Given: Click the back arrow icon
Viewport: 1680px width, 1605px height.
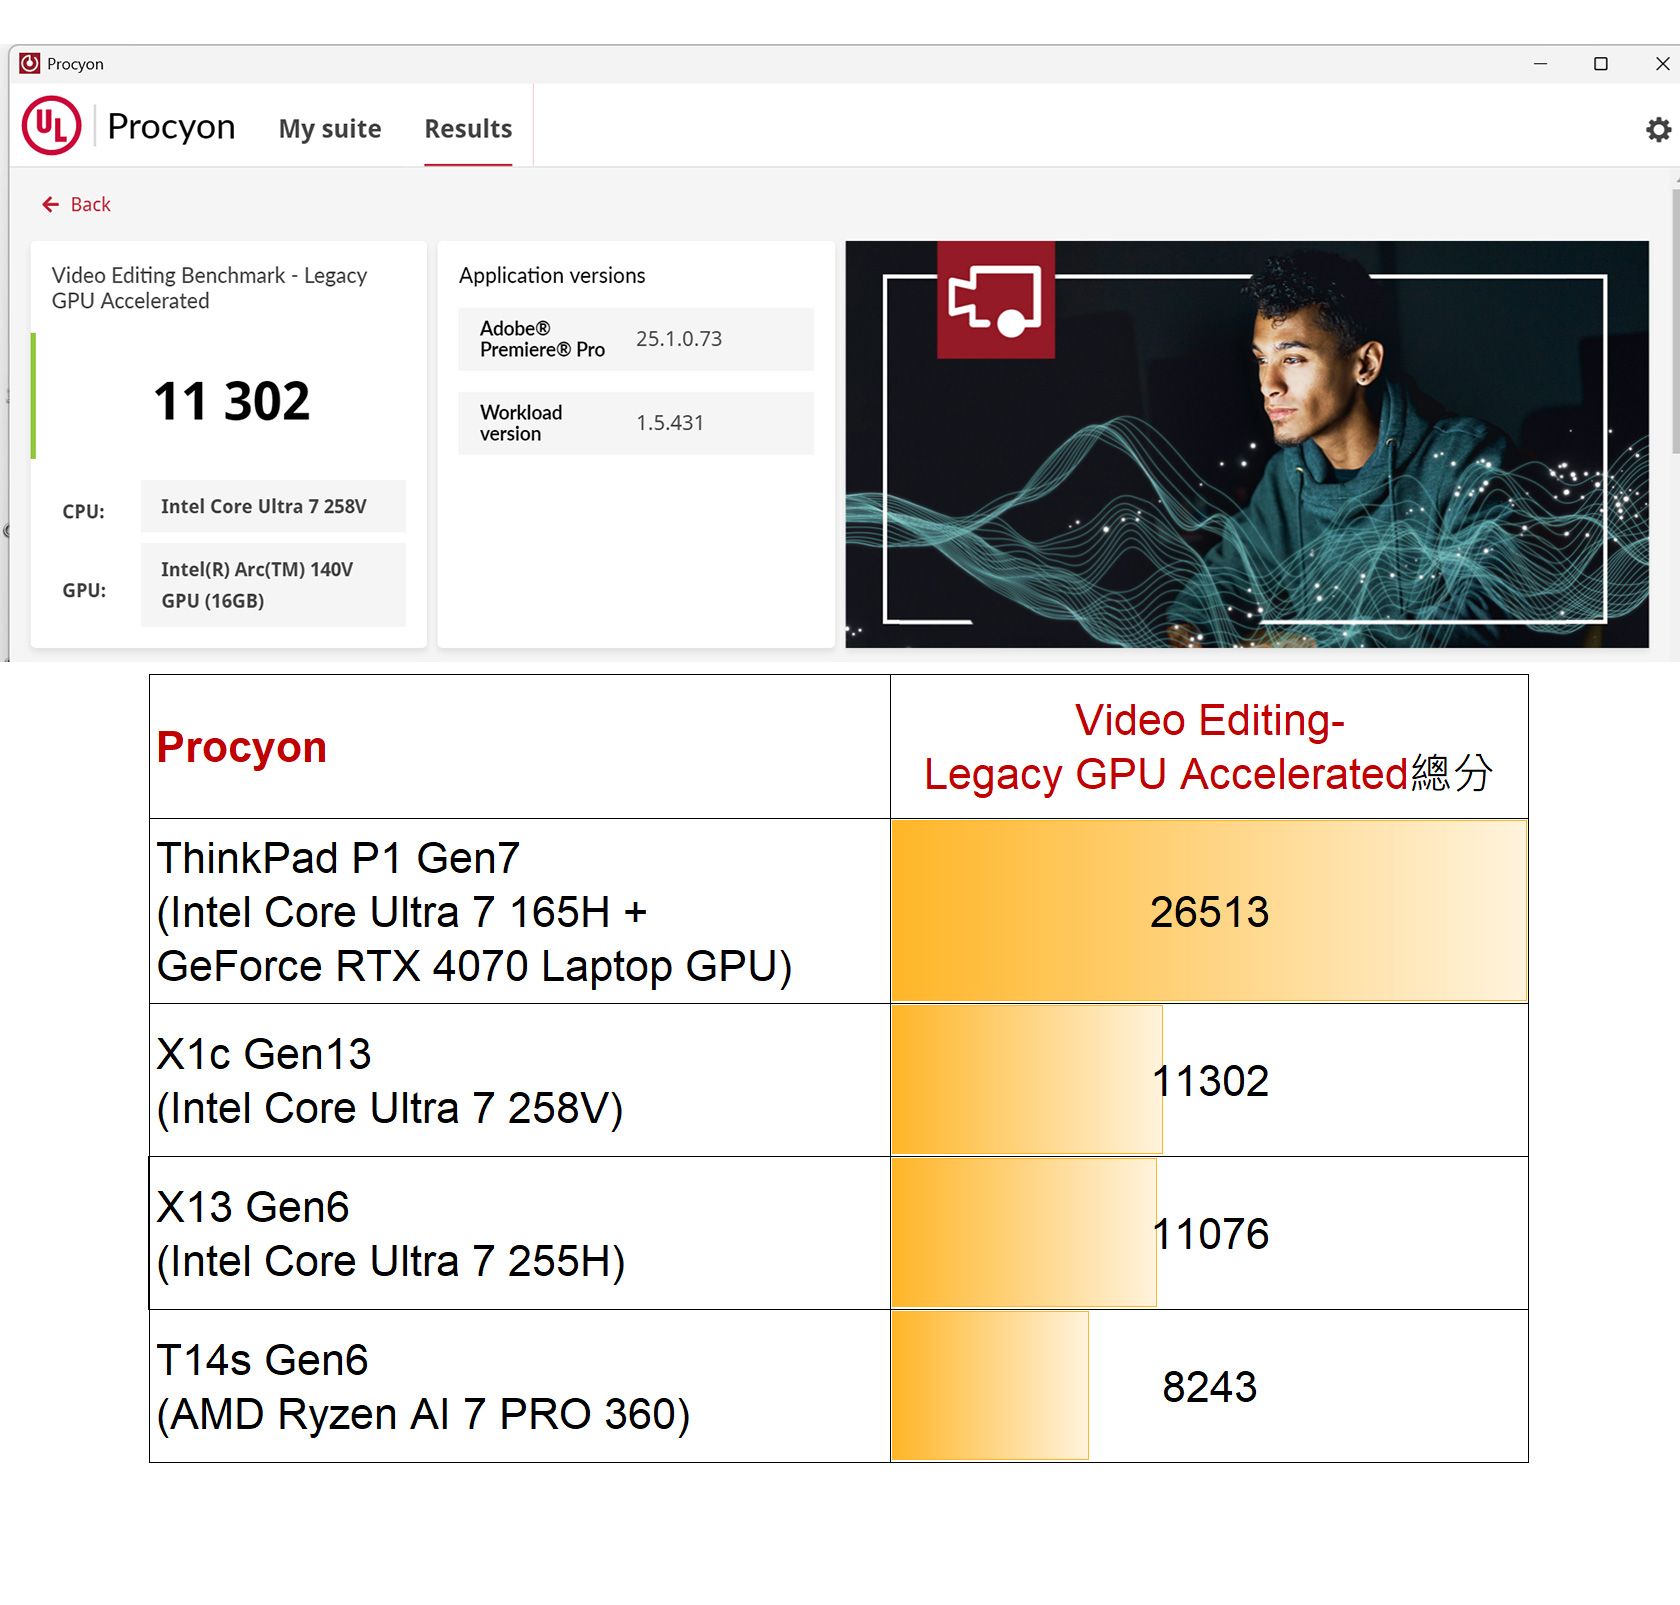Looking at the screenshot, I should click(50, 205).
